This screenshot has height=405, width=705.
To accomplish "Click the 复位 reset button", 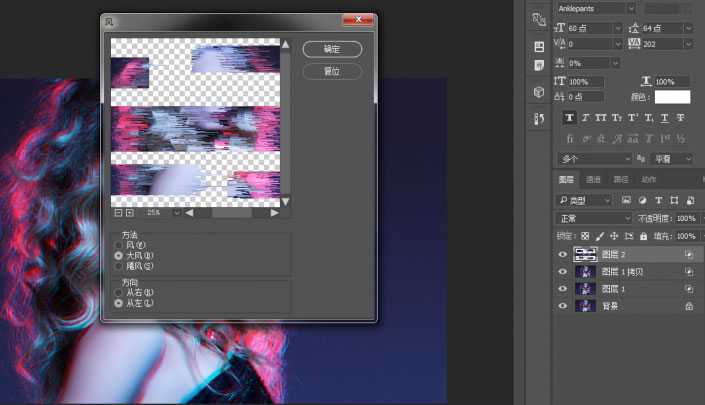I will (331, 72).
